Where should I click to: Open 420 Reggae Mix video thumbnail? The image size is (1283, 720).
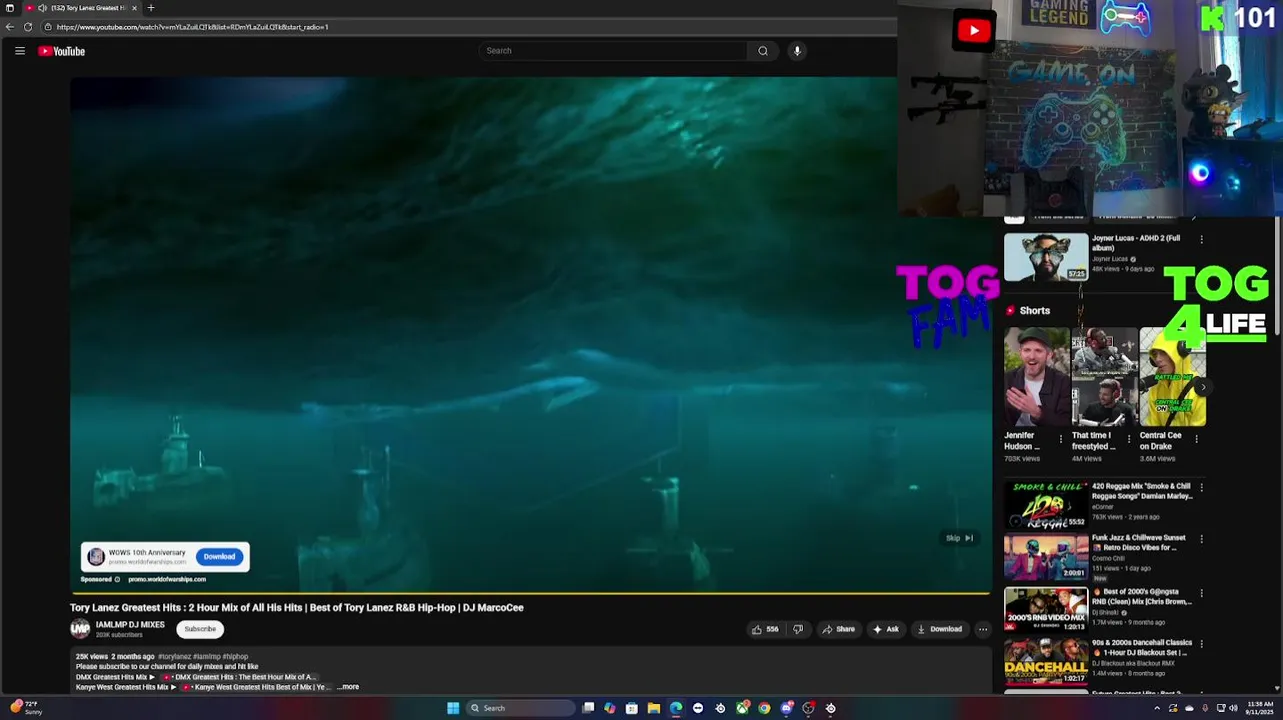pyautogui.click(x=1046, y=505)
